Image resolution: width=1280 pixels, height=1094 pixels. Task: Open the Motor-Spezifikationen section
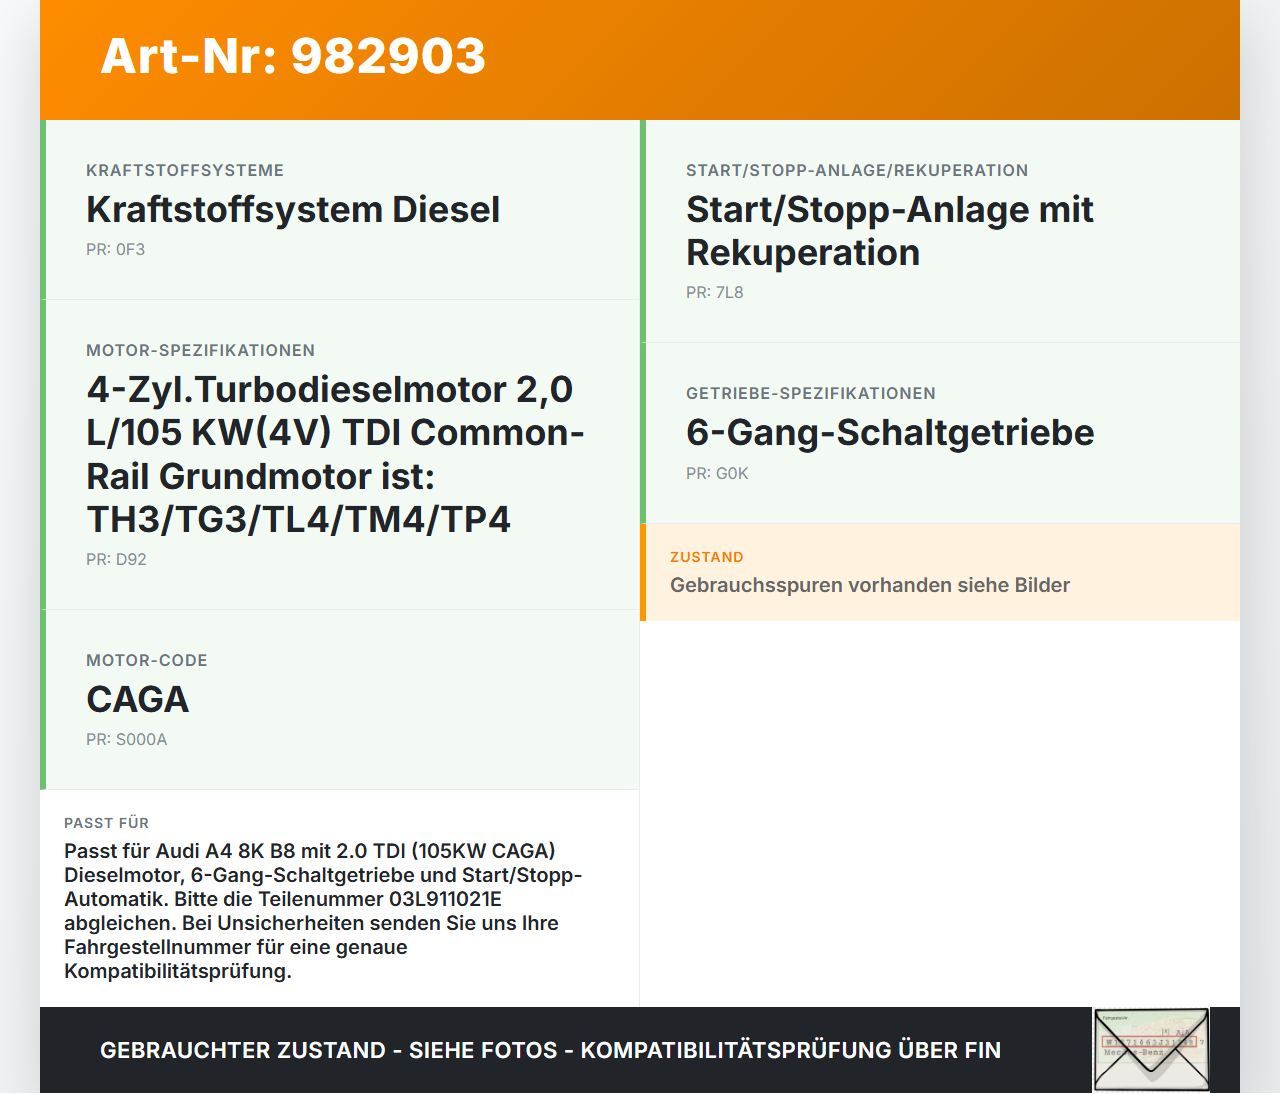click(200, 350)
